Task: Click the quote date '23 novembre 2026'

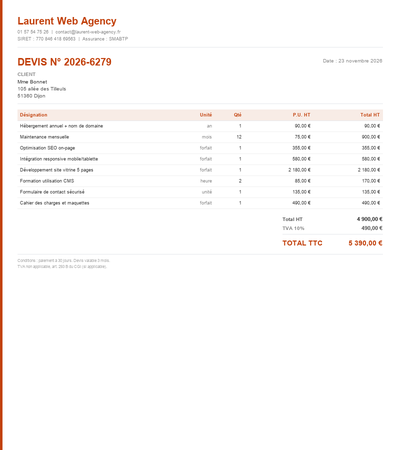Action: tap(360, 61)
